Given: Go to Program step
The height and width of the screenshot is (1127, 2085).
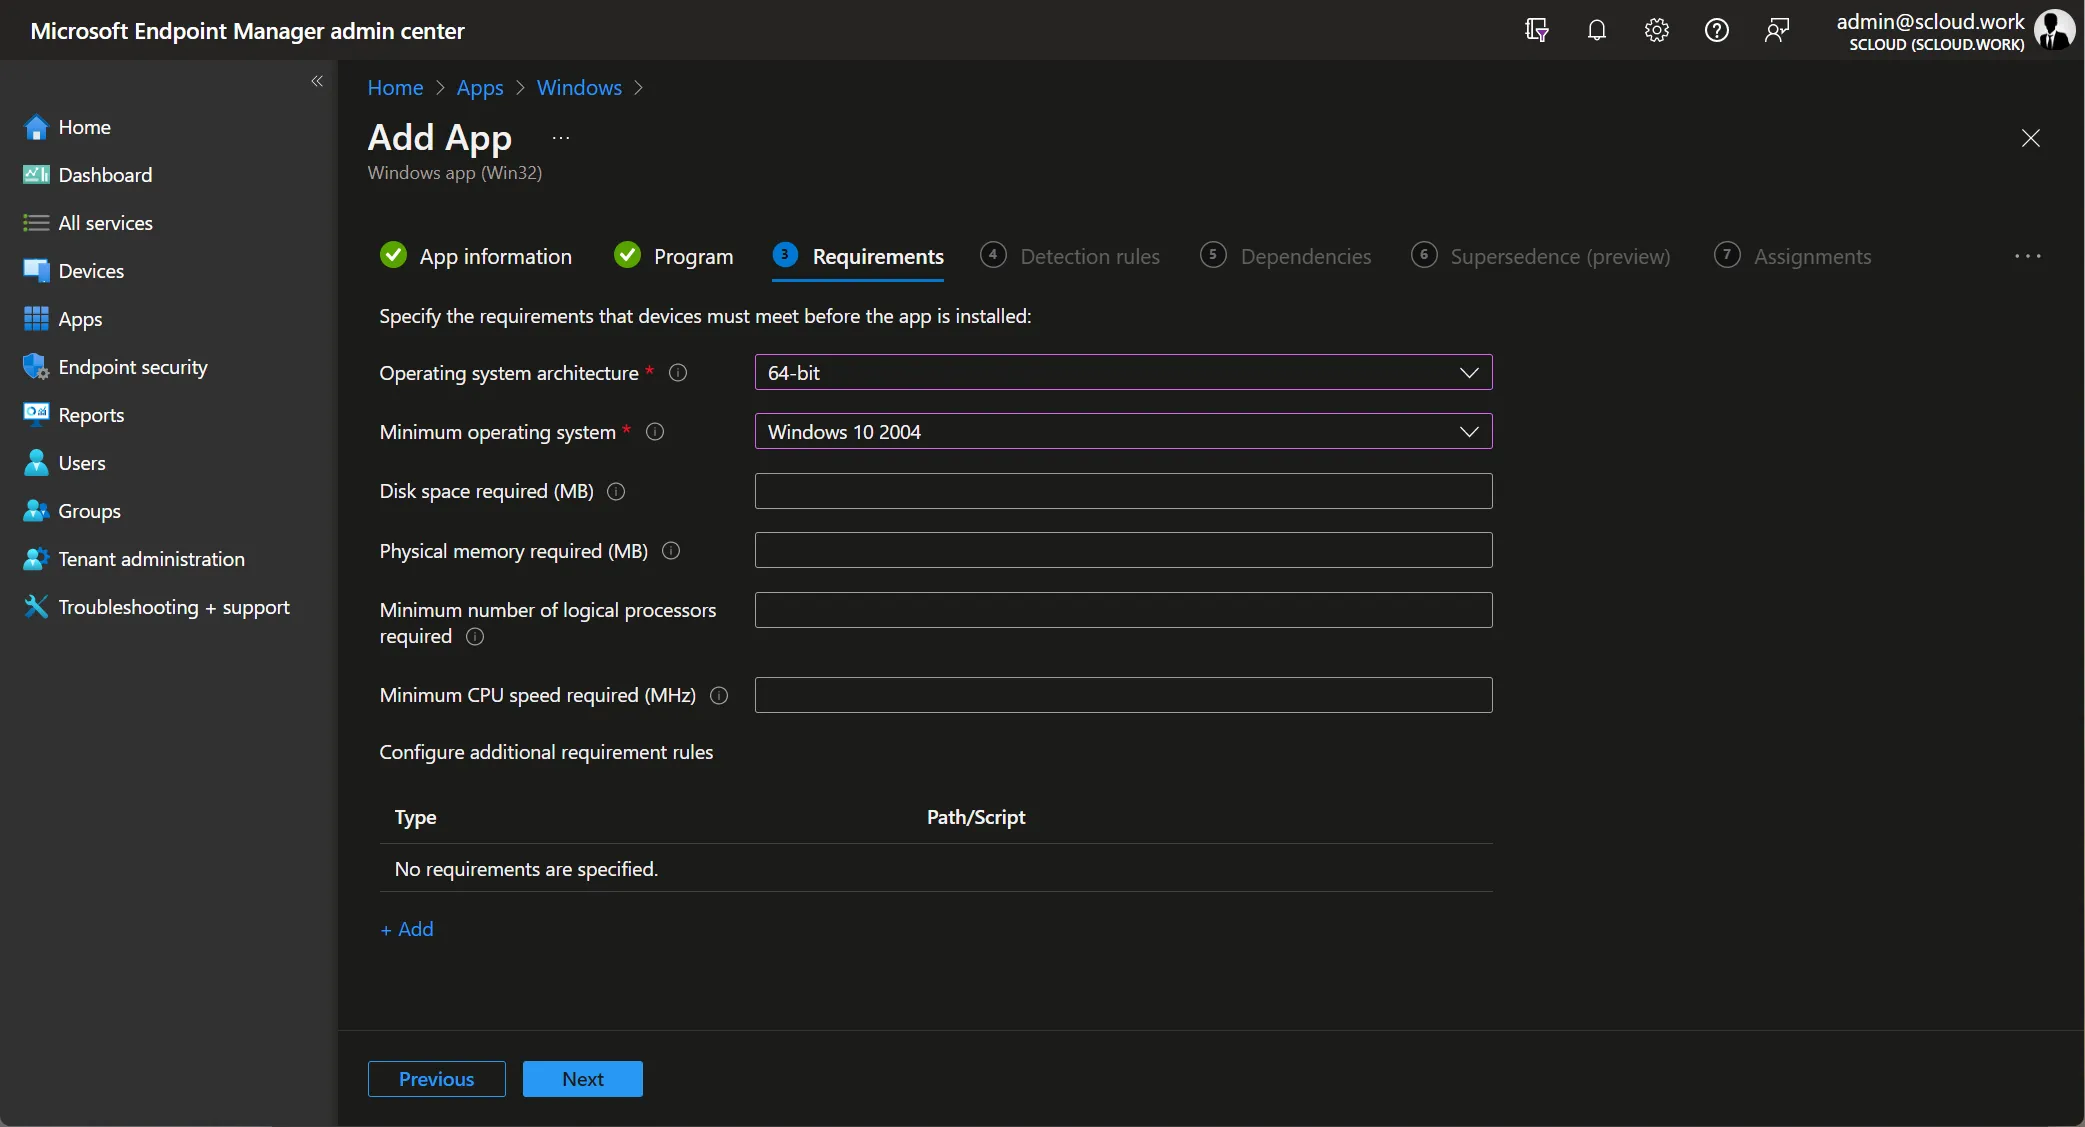Looking at the screenshot, I should (x=674, y=257).
